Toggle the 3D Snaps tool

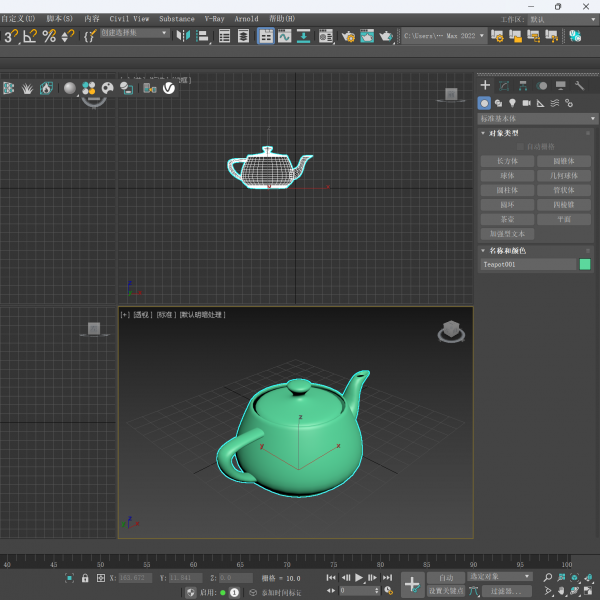[11, 36]
